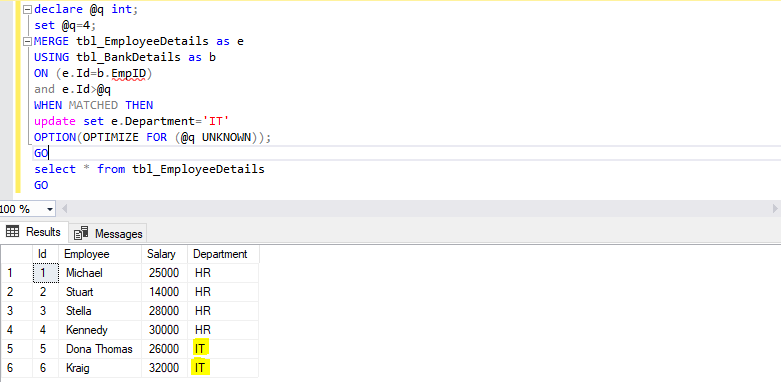Click the 'select * from tbl_EmployeeDetails' line
This screenshot has width=781, height=382.
(x=149, y=169)
